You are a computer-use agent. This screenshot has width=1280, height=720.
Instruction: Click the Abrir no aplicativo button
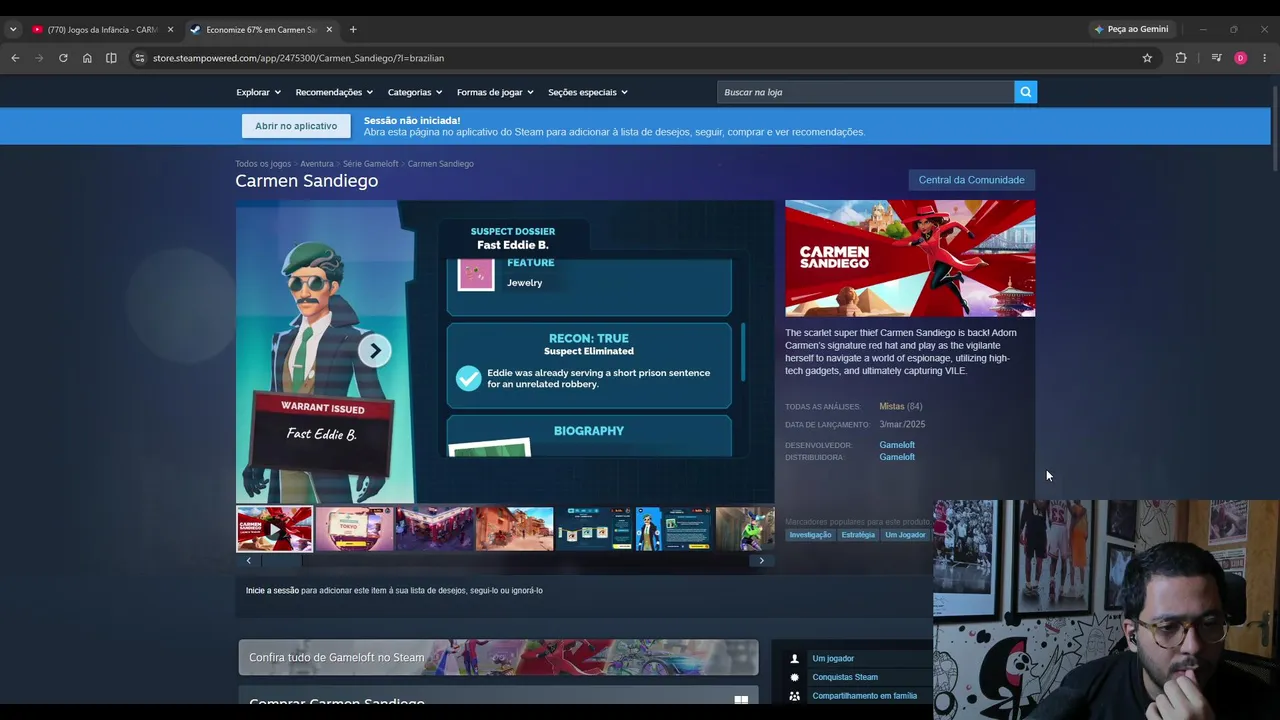296,126
